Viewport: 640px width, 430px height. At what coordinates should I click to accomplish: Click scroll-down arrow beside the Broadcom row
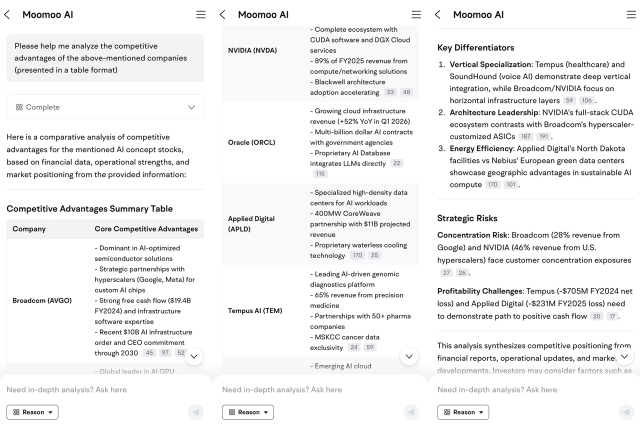coord(193,357)
